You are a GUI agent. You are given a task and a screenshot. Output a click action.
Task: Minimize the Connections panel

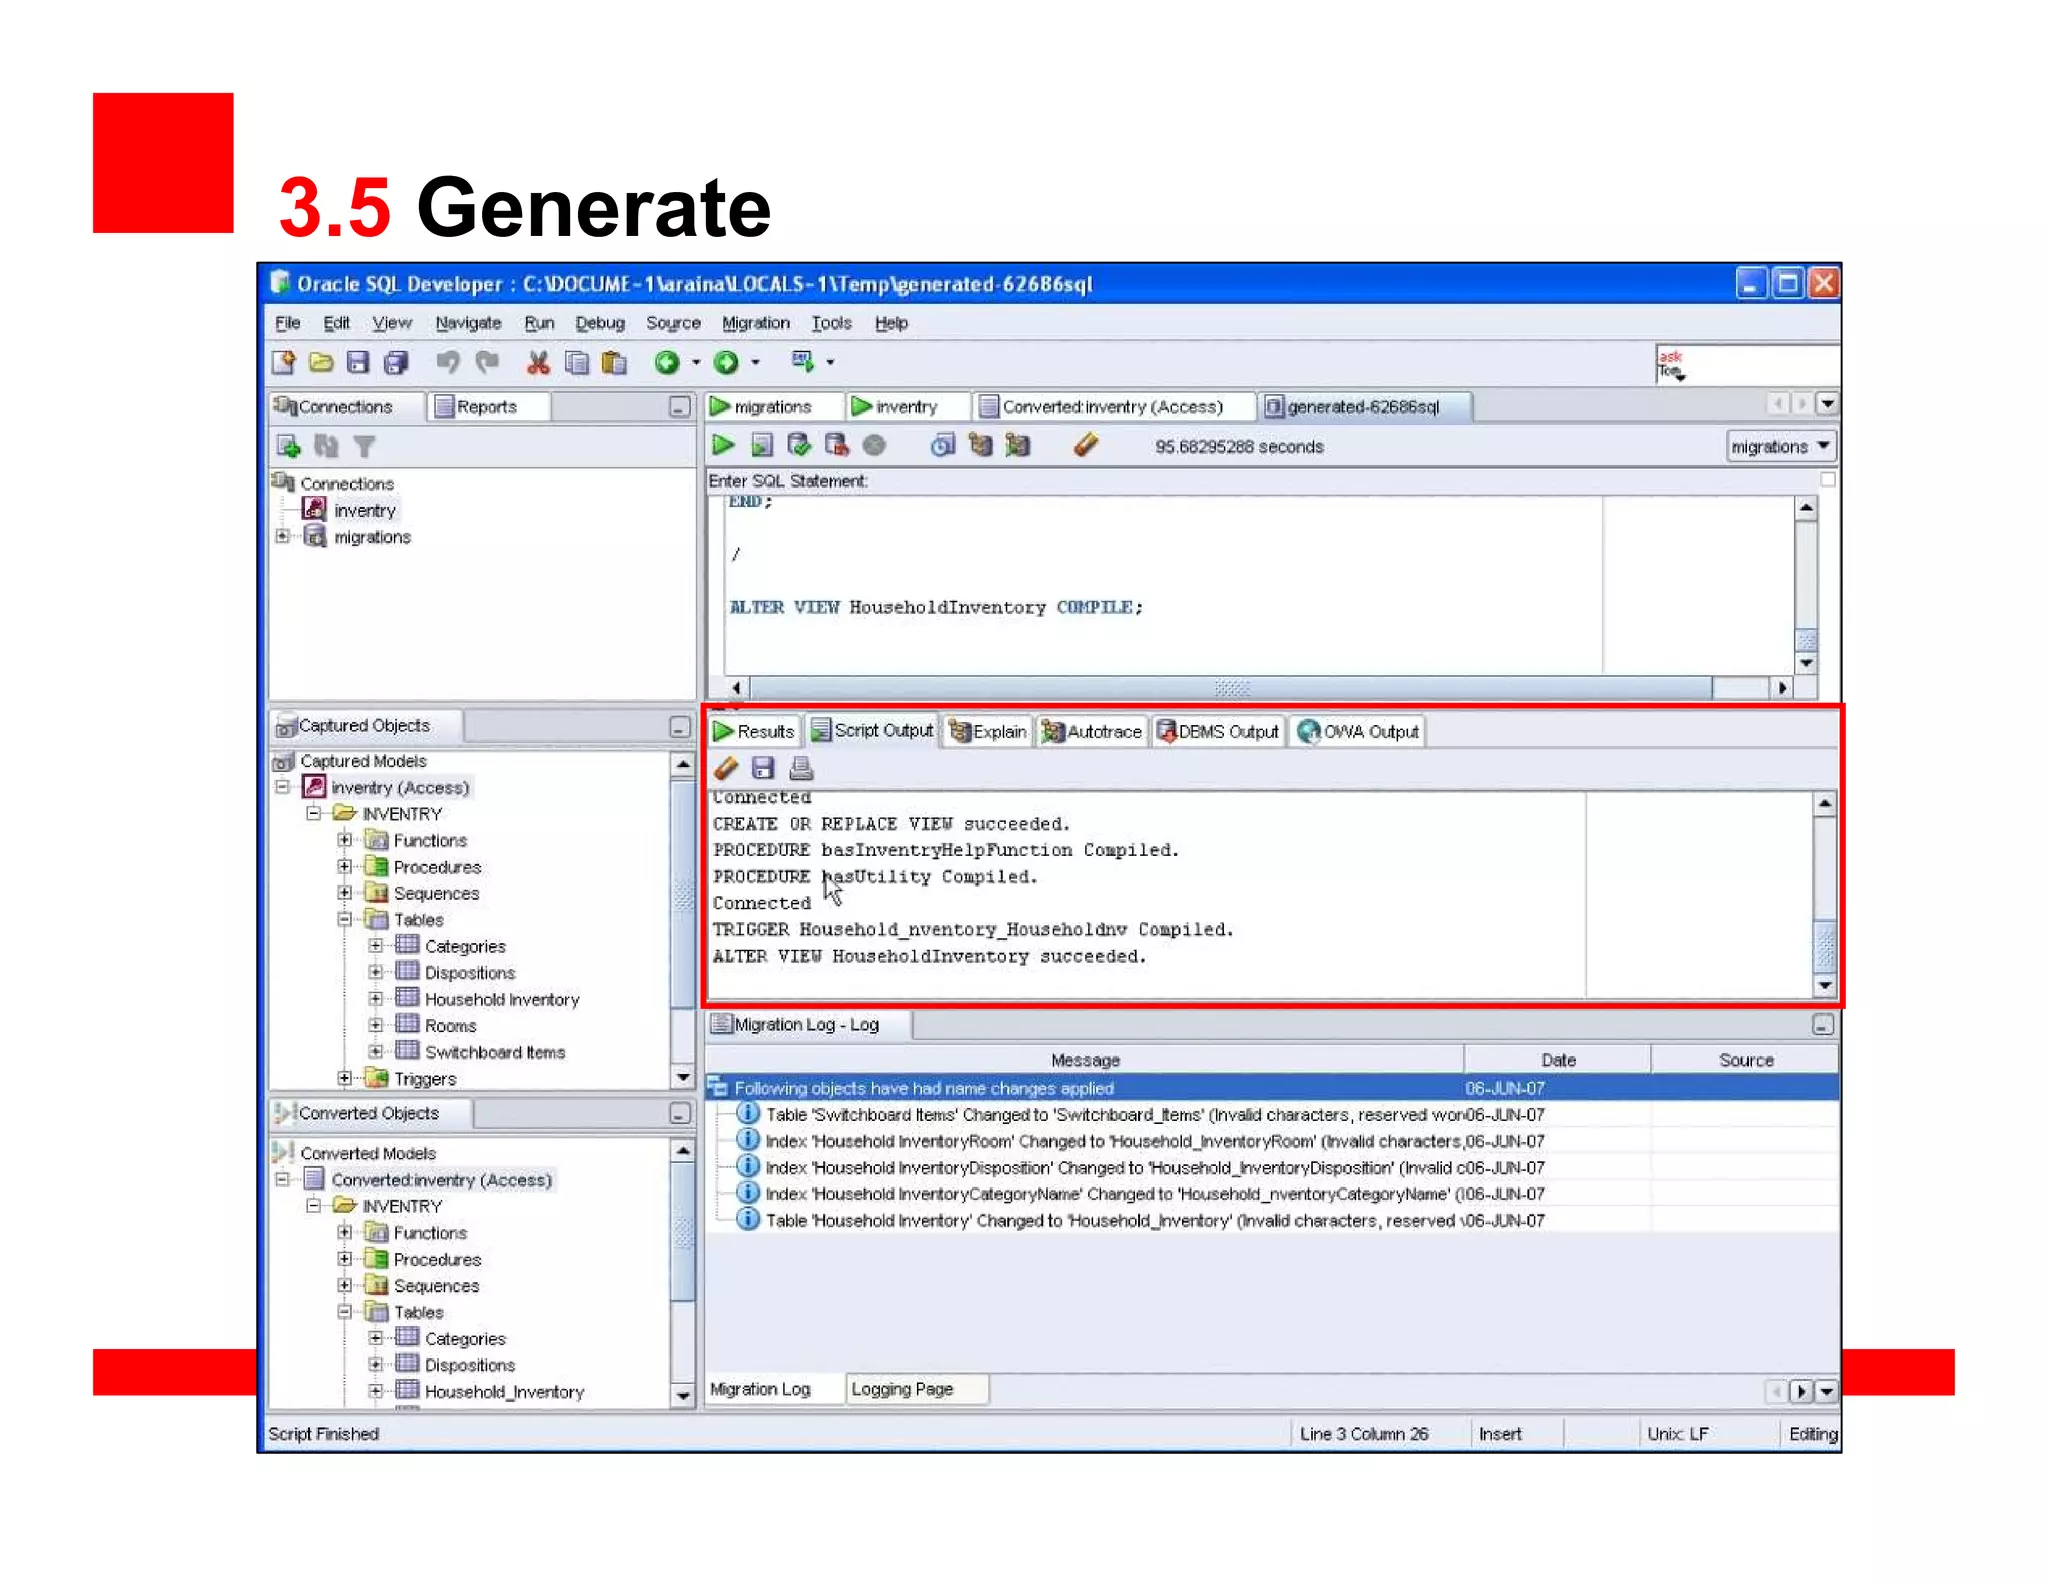pyautogui.click(x=679, y=407)
